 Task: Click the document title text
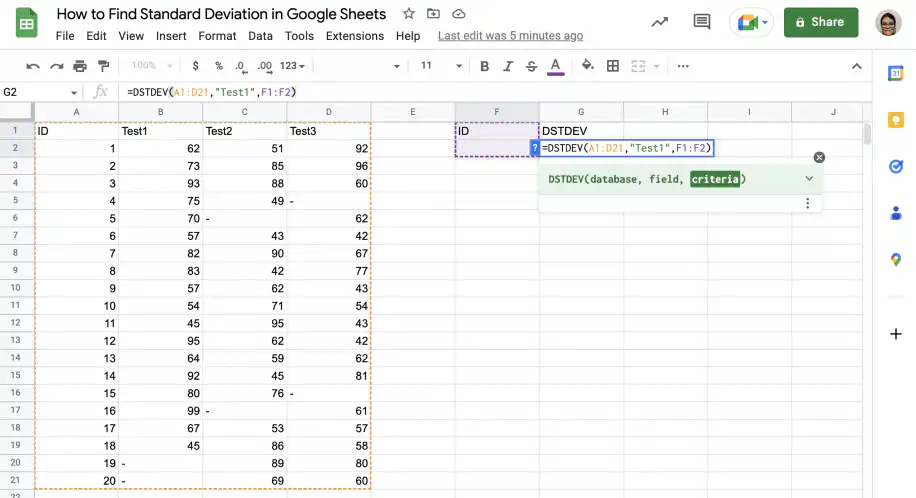(x=221, y=14)
